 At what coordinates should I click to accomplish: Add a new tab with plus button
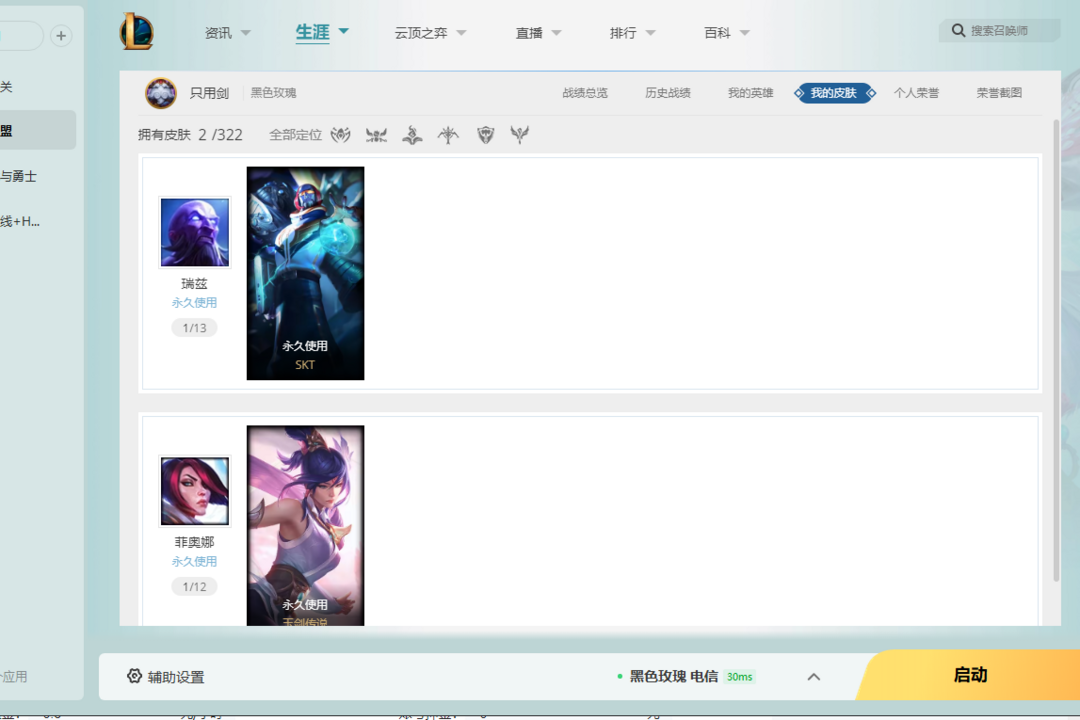[61, 36]
